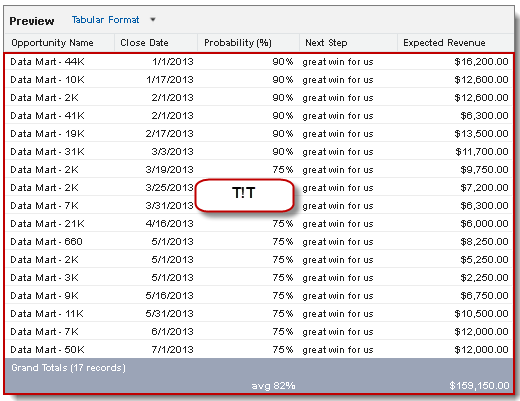Select the 'Data Mart - 3K' cell
The width and height of the screenshot is (520, 401).
44,278
